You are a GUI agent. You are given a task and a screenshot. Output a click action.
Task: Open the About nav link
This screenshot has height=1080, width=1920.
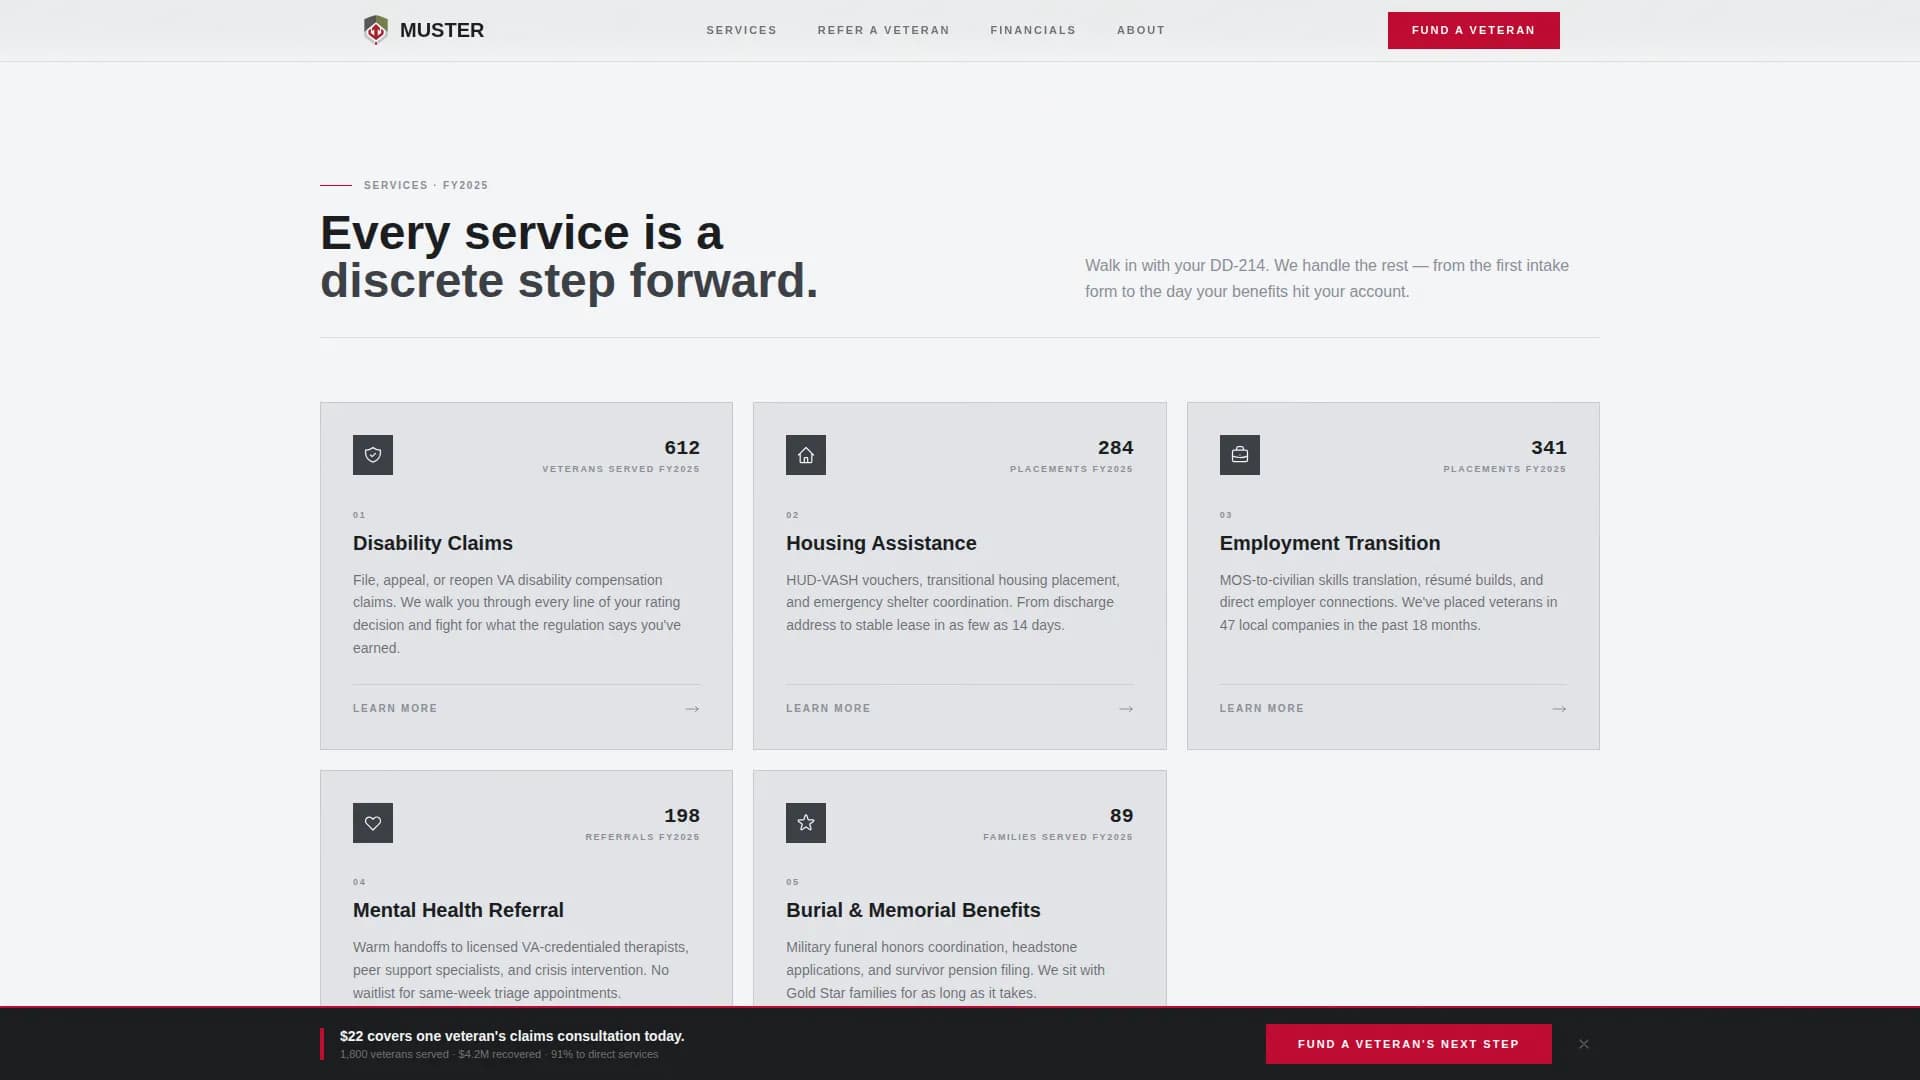(x=1141, y=30)
